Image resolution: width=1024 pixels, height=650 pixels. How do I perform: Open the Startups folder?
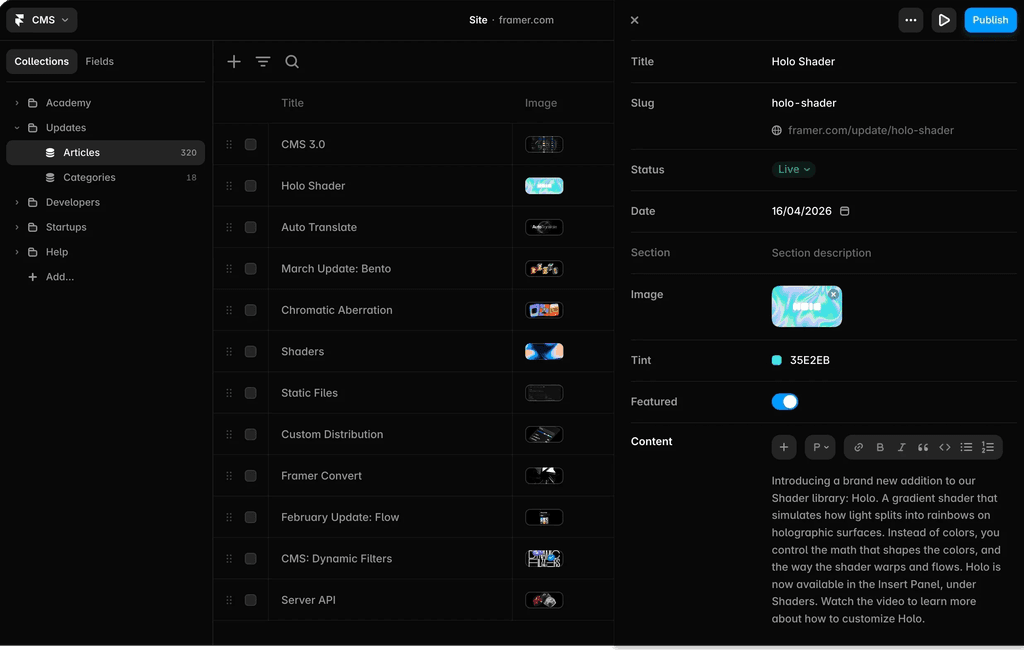tap(66, 227)
